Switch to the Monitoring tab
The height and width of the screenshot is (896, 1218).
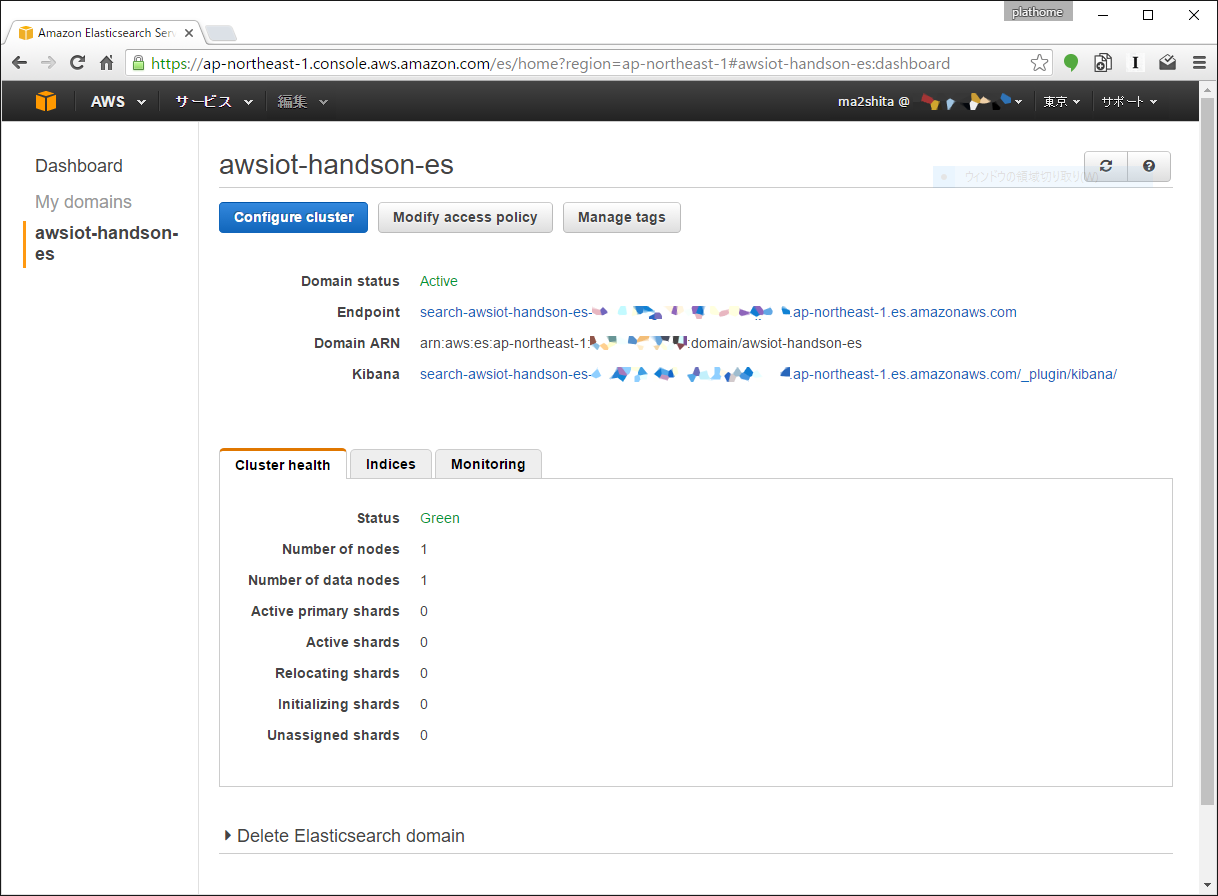[x=488, y=464]
